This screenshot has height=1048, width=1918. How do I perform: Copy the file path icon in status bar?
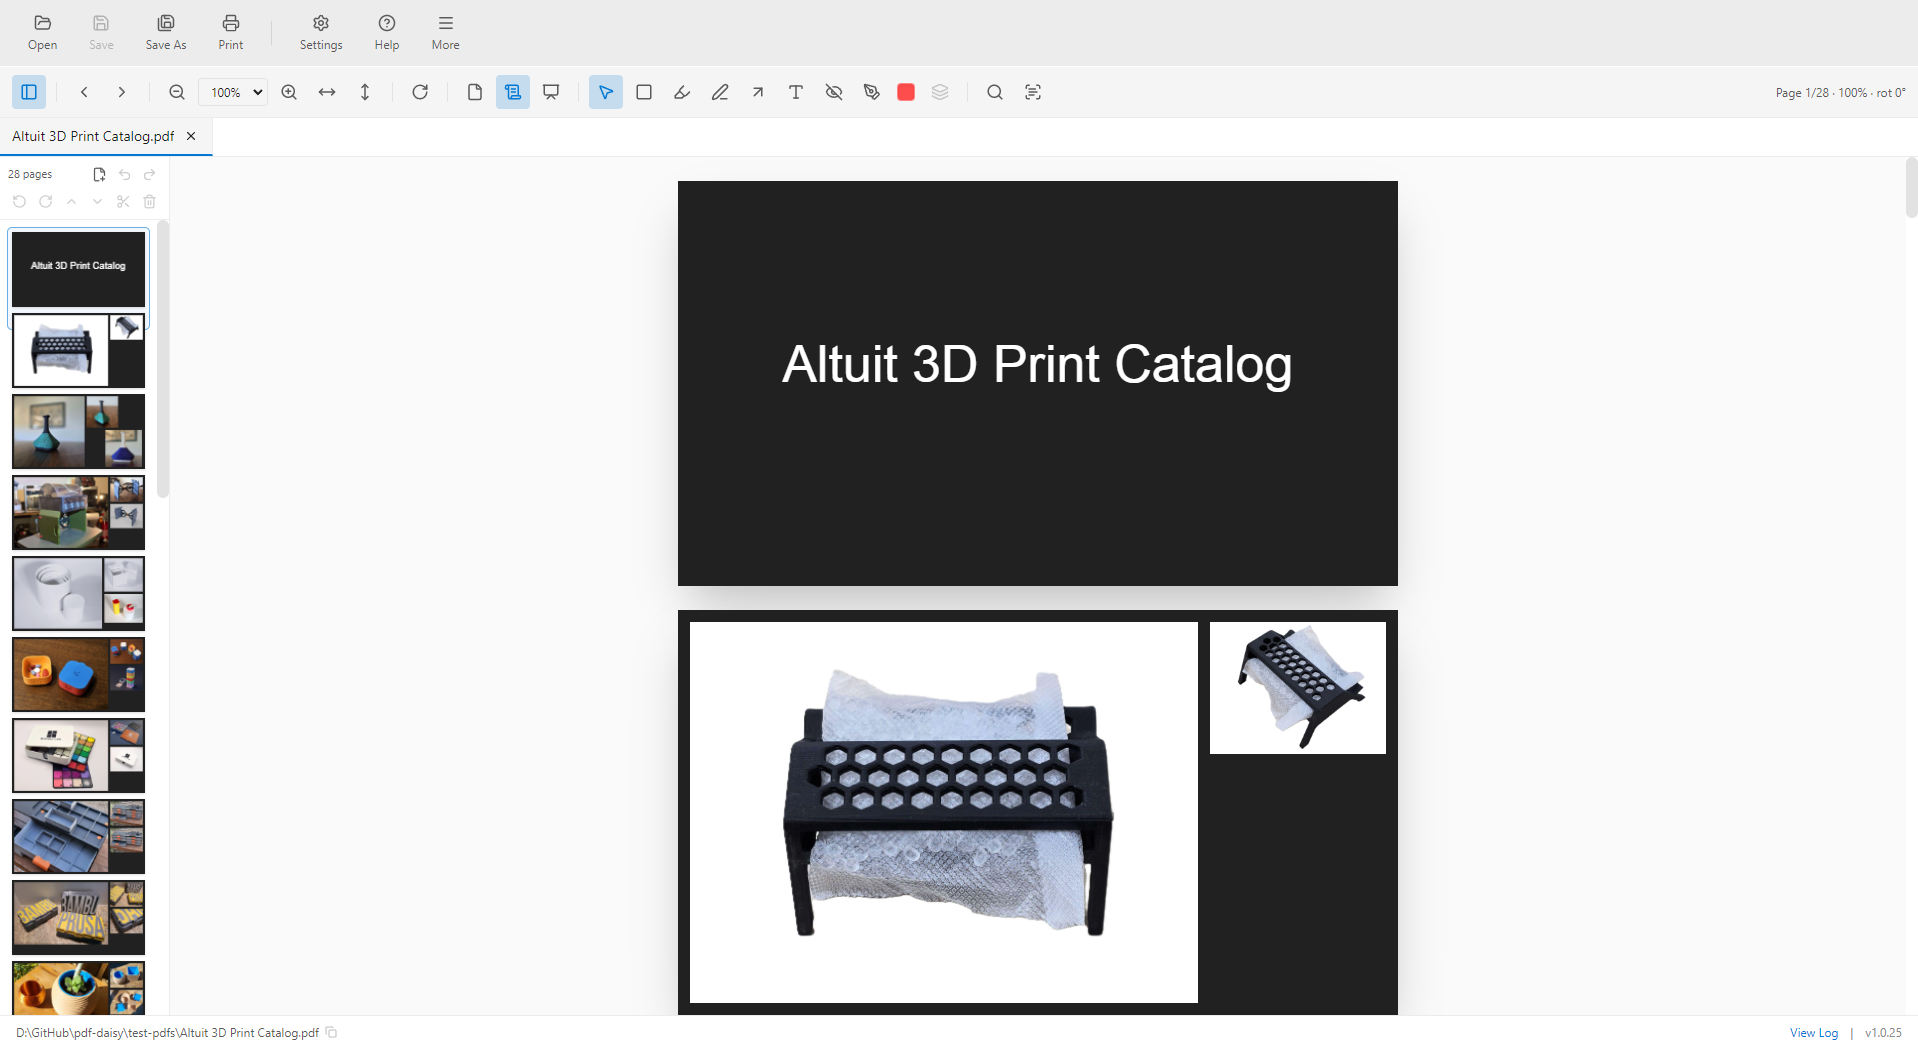[x=331, y=1033]
